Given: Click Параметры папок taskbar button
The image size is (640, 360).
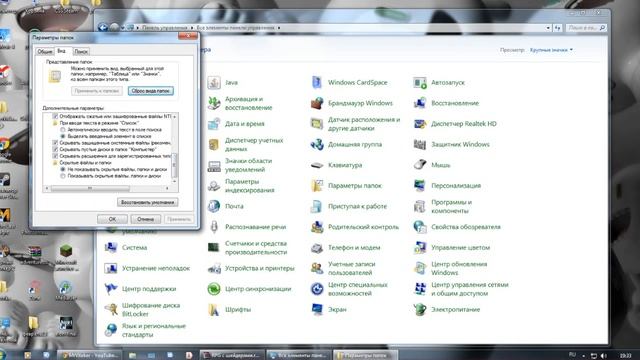Looking at the screenshot, I should tap(365, 355).
